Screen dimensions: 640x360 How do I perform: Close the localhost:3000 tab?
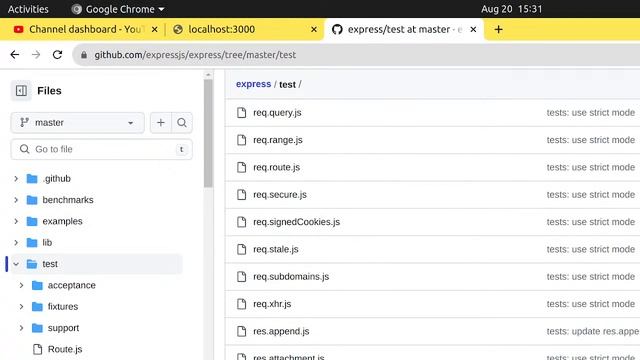[314, 29]
